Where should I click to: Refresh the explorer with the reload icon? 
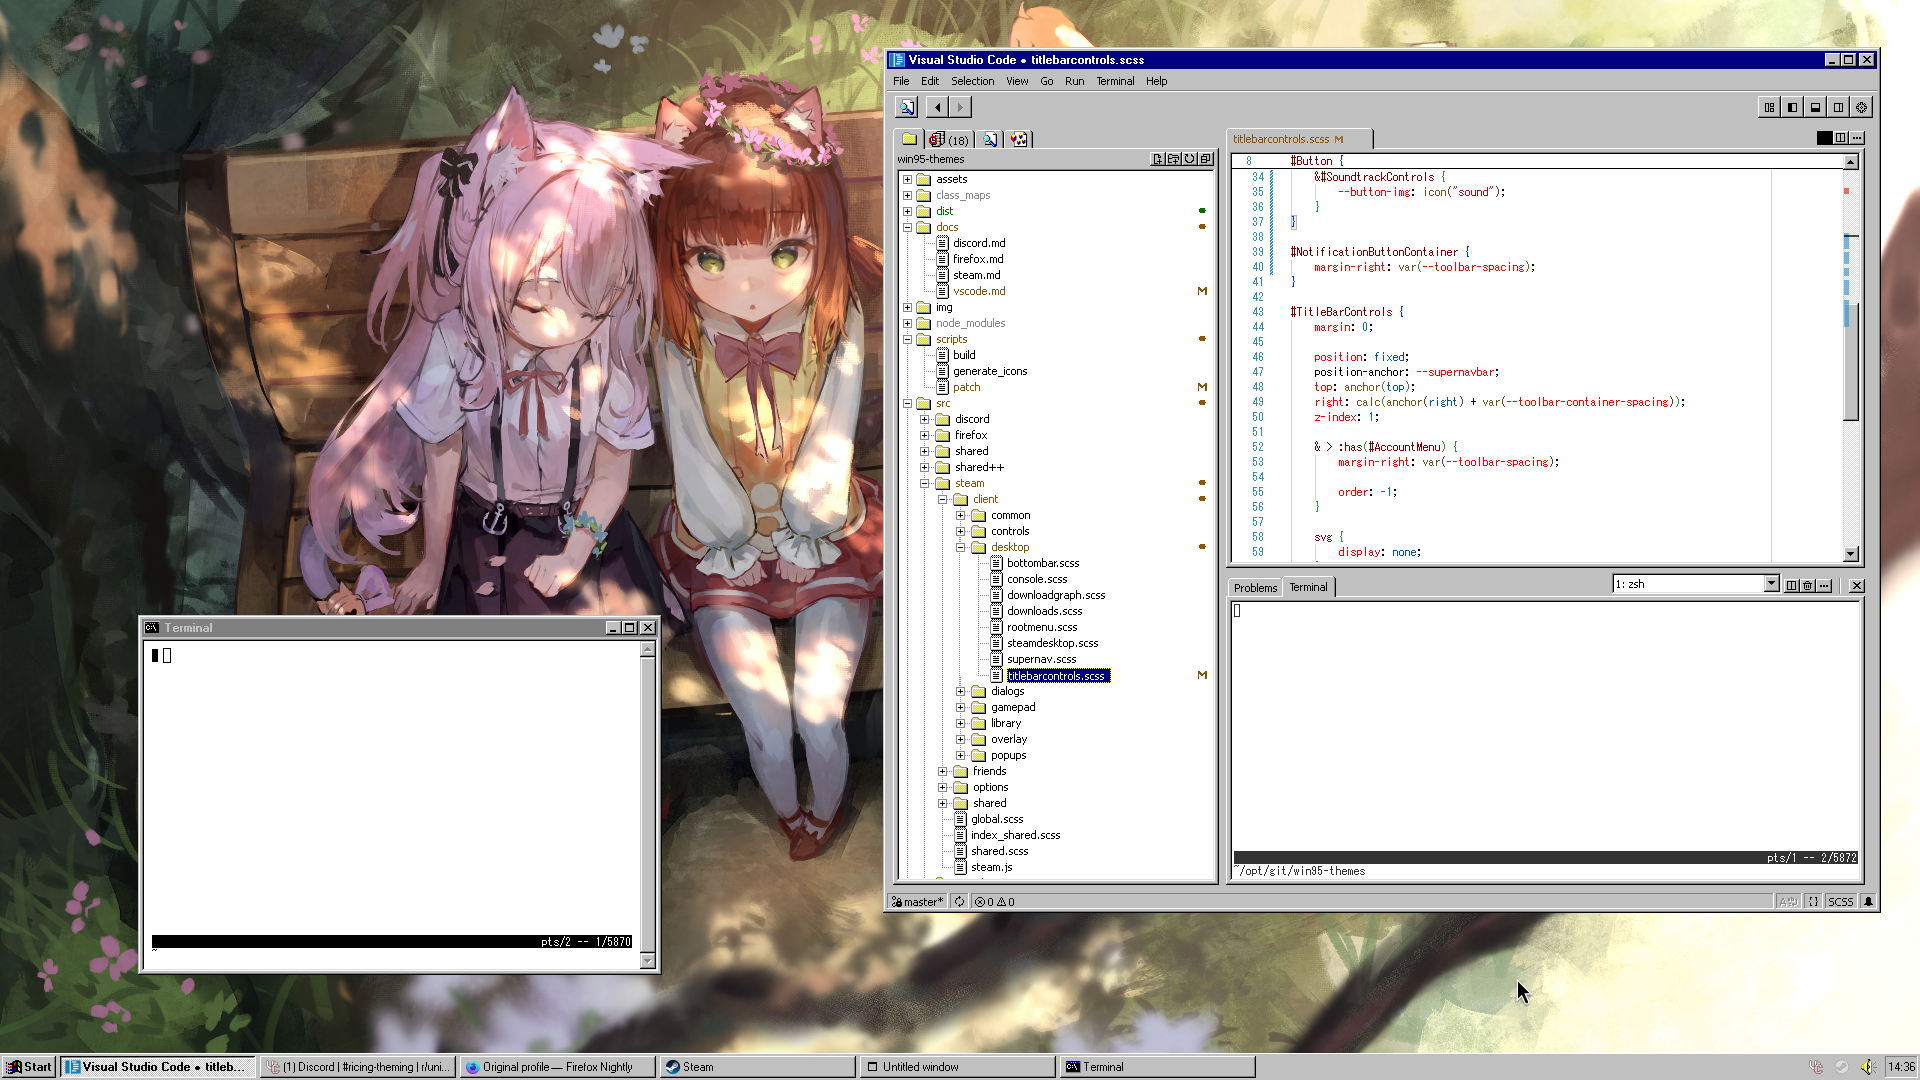1189,159
